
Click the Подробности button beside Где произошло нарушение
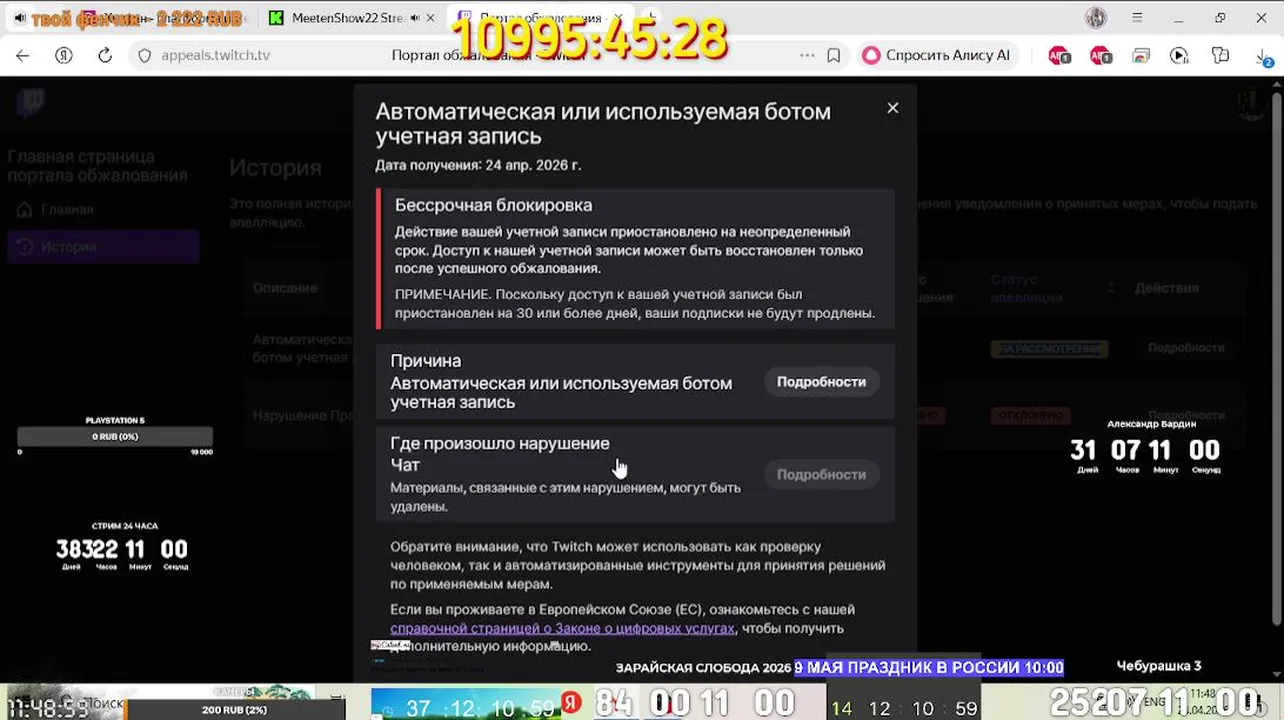point(821,474)
